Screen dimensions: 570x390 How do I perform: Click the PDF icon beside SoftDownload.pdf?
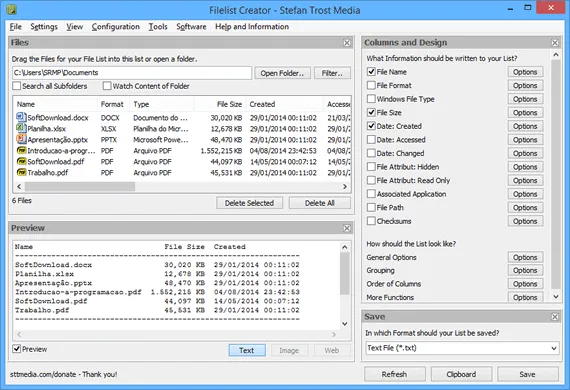click(21, 161)
